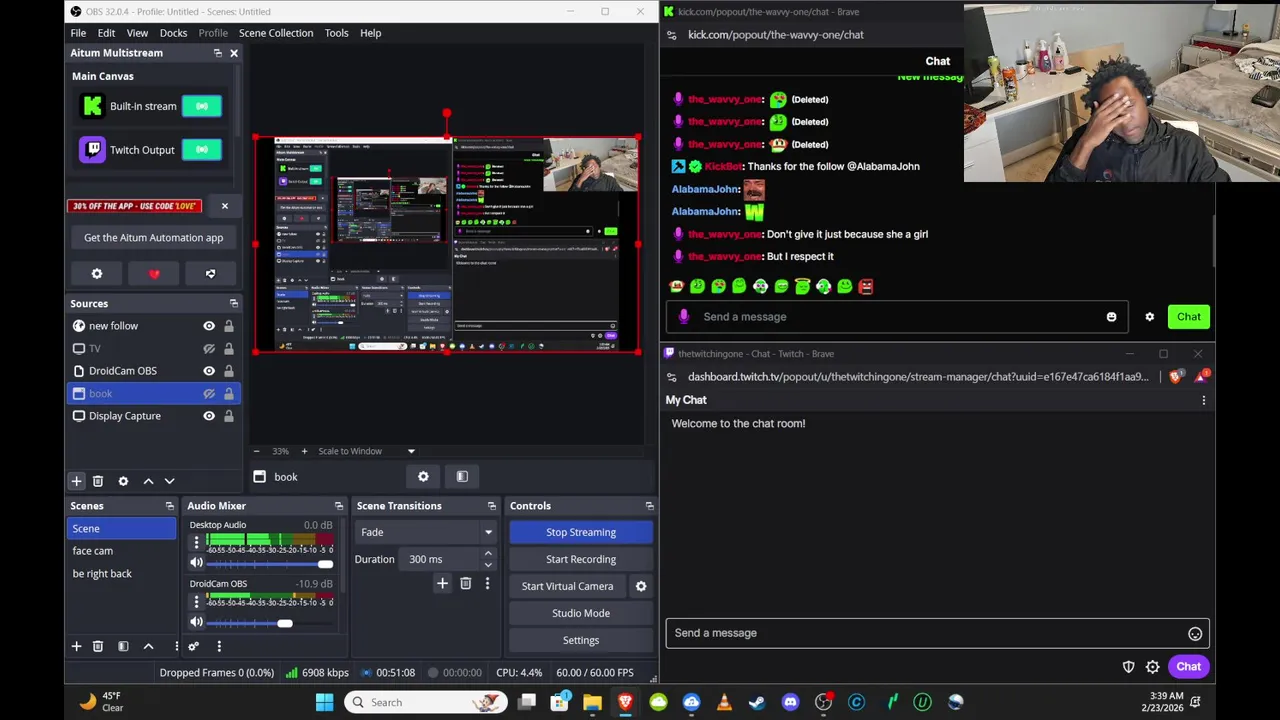
Task: Add a new scene with plus icon
Action: point(76,646)
